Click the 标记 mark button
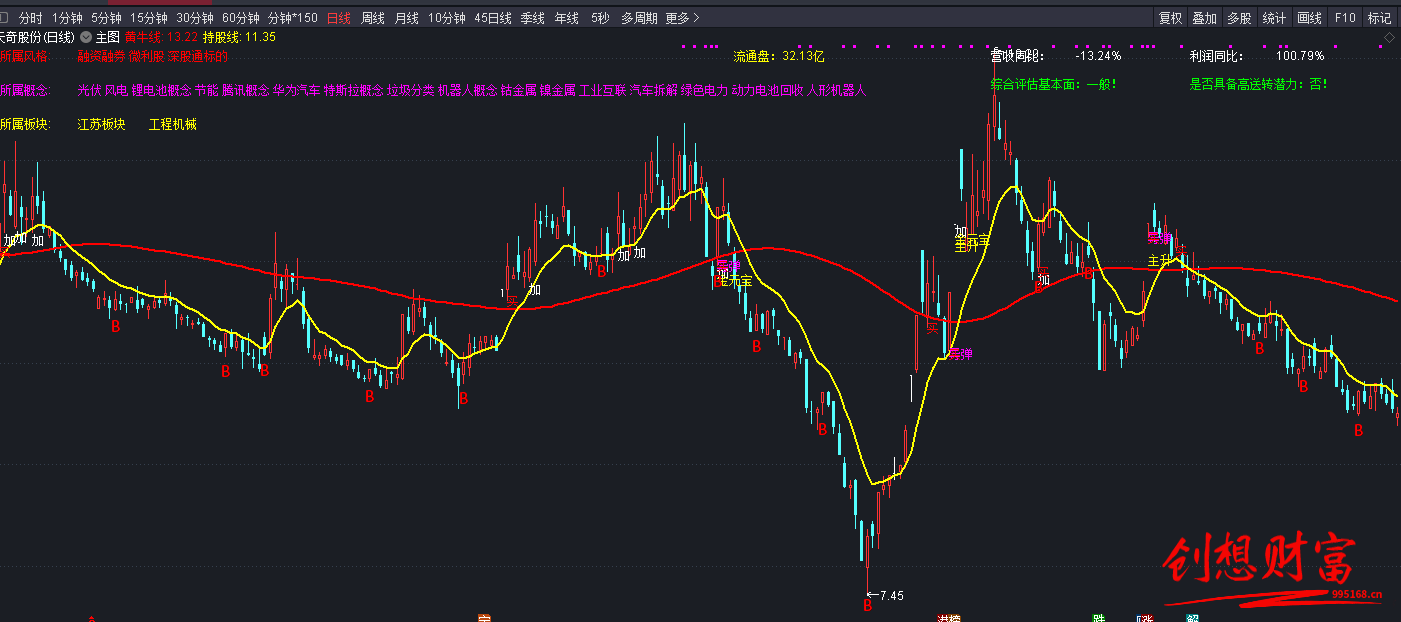Viewport: 1401px width, 622px height. tap(1380, 18)
